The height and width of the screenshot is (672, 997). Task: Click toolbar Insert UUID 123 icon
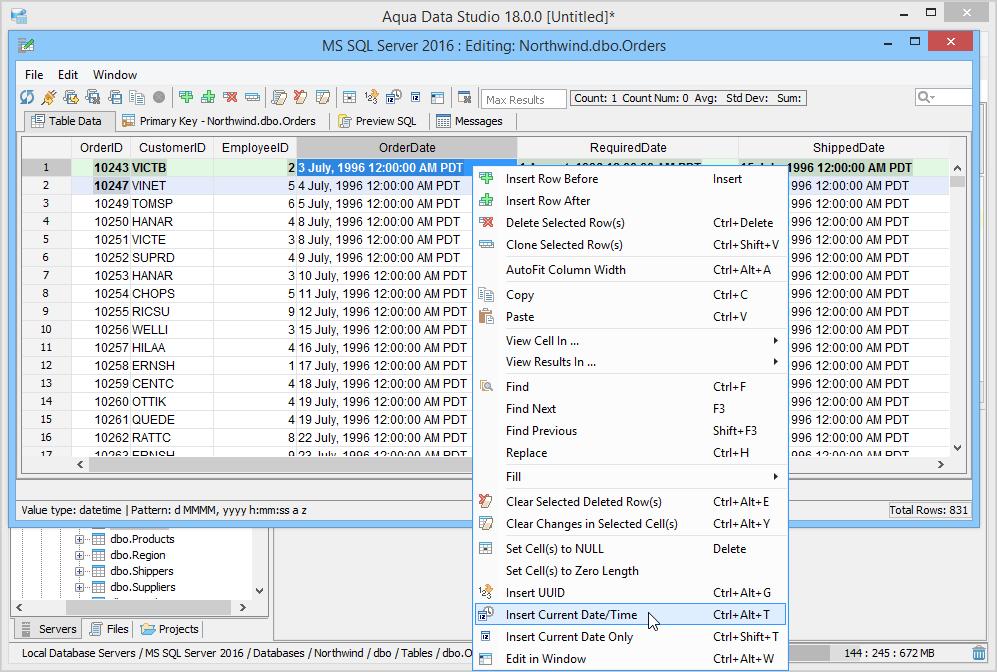371,97
